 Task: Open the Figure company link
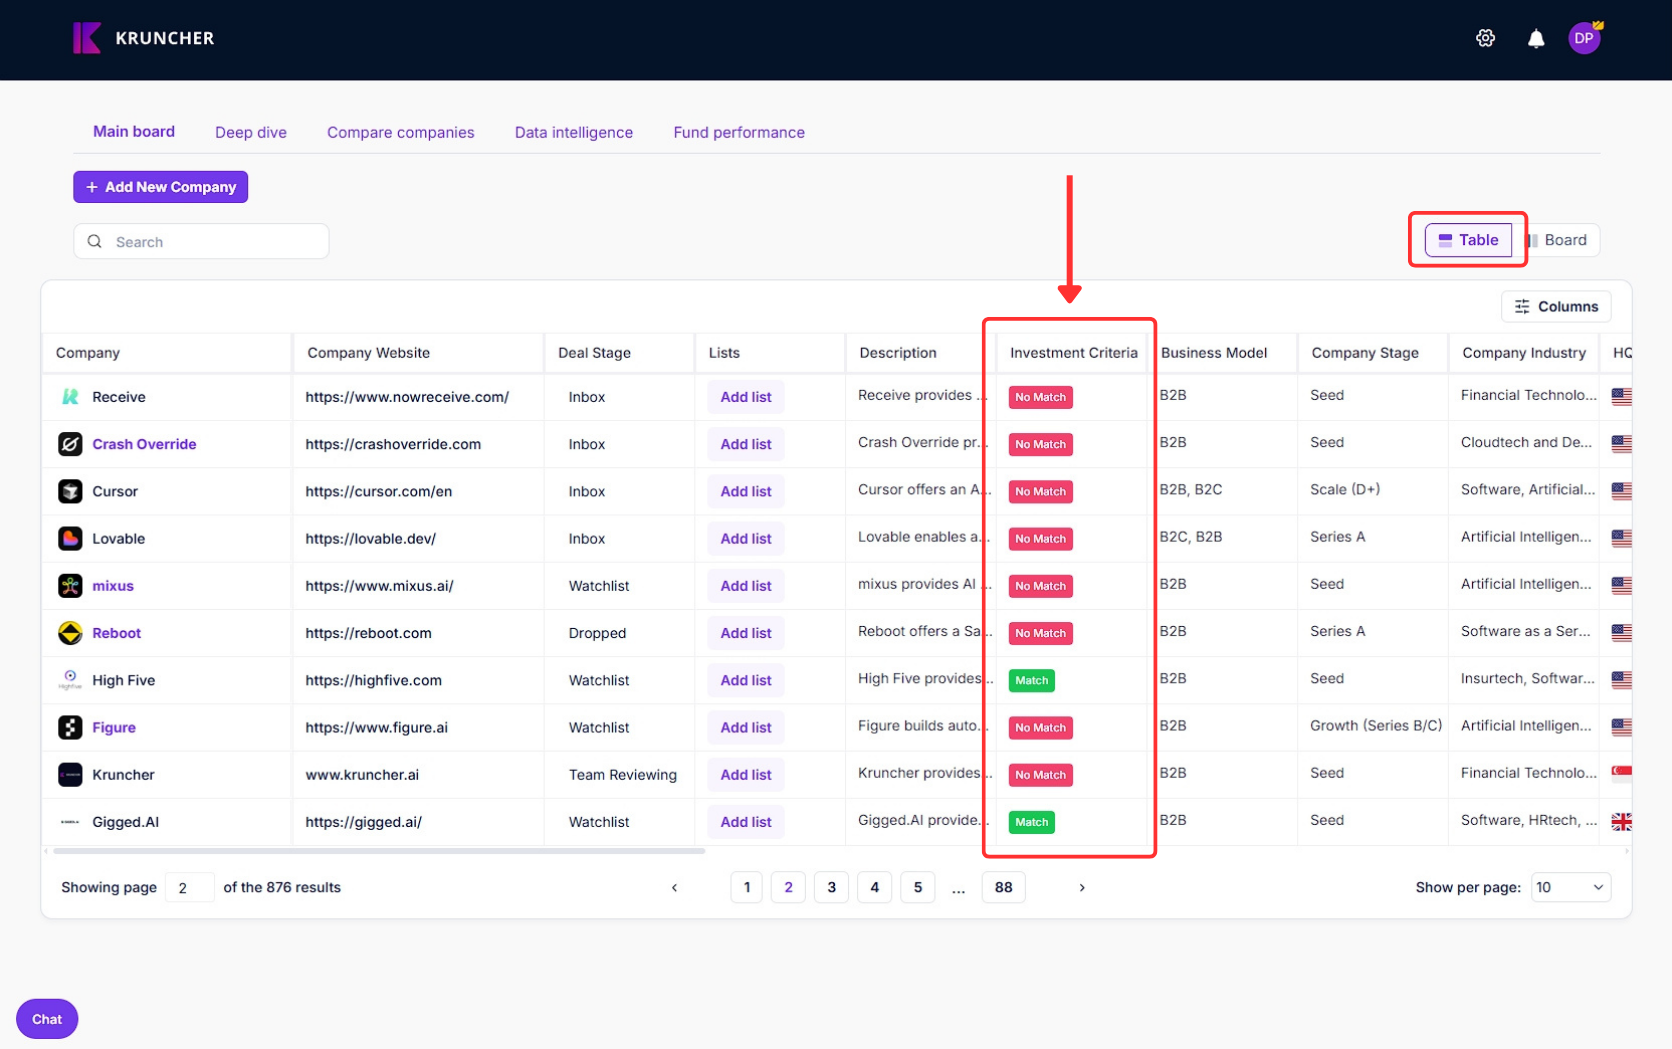pos(114,727)
